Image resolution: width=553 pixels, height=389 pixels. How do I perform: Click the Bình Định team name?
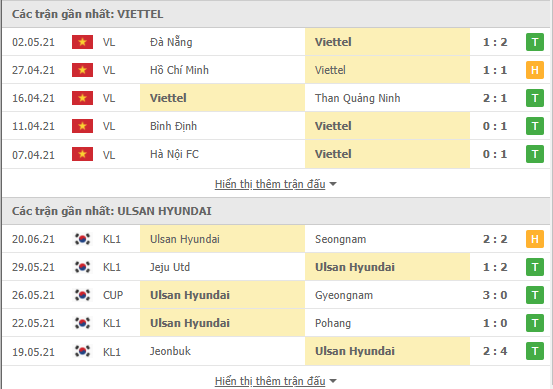173,126
